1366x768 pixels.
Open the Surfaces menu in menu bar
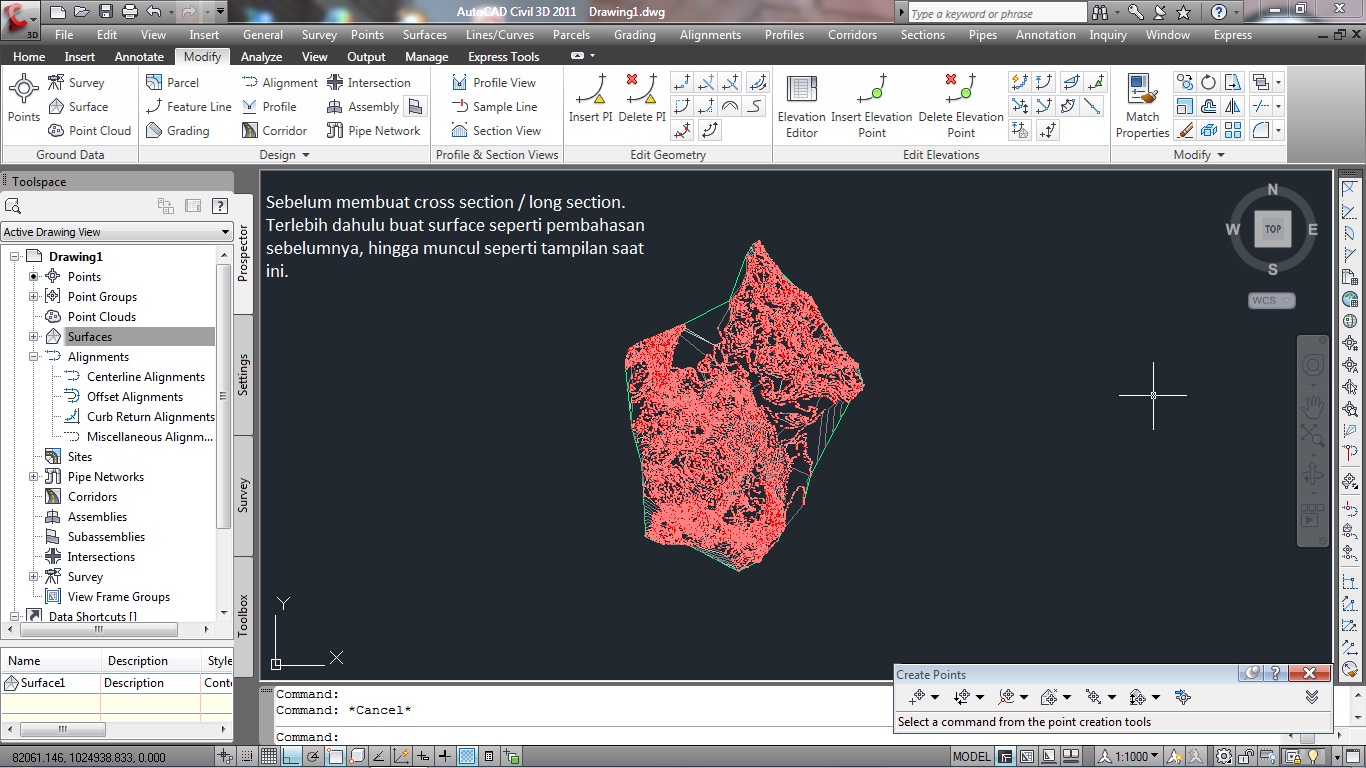pos(425,35)
